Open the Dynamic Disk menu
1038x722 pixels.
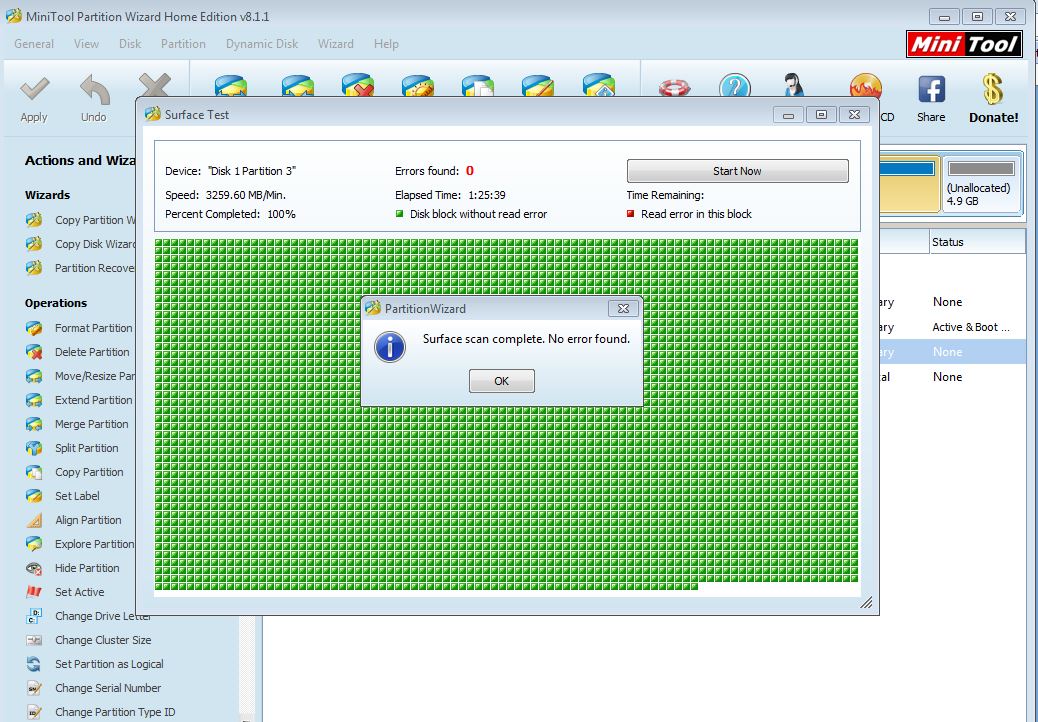tap(261, 44)
